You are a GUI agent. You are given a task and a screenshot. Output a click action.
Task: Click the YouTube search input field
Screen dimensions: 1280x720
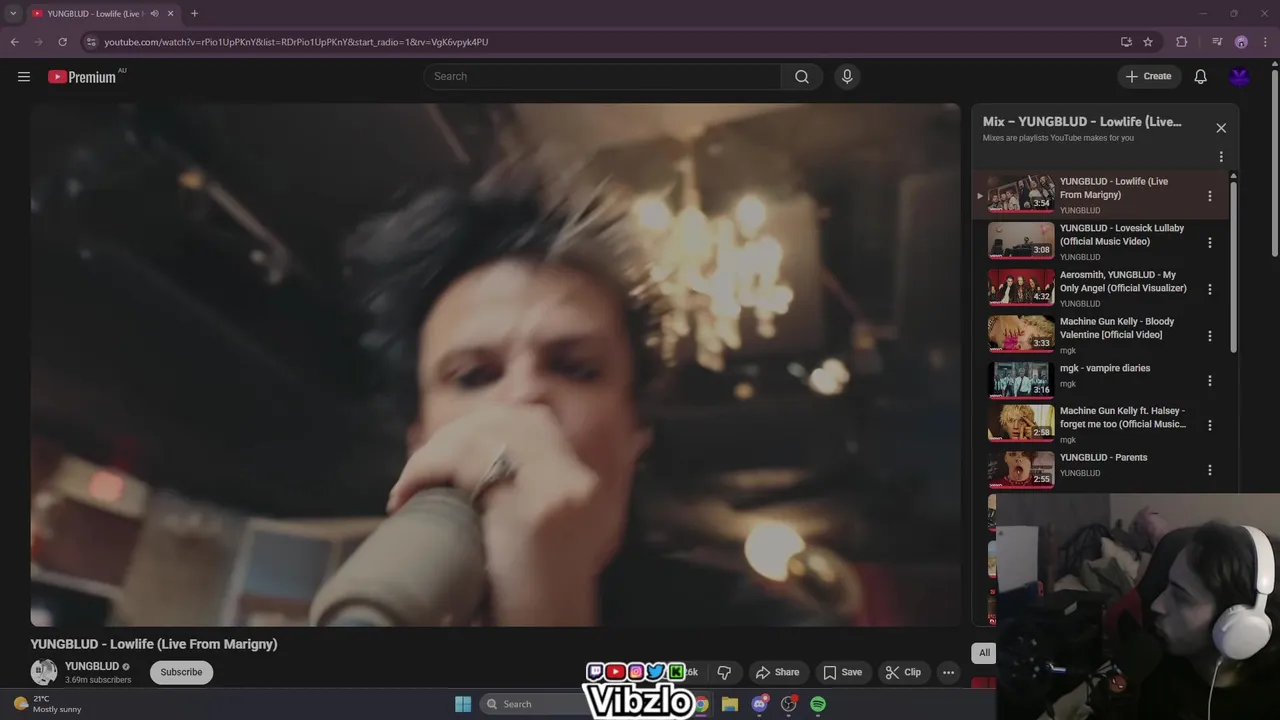pyautogui.click(x=602, y=76)
